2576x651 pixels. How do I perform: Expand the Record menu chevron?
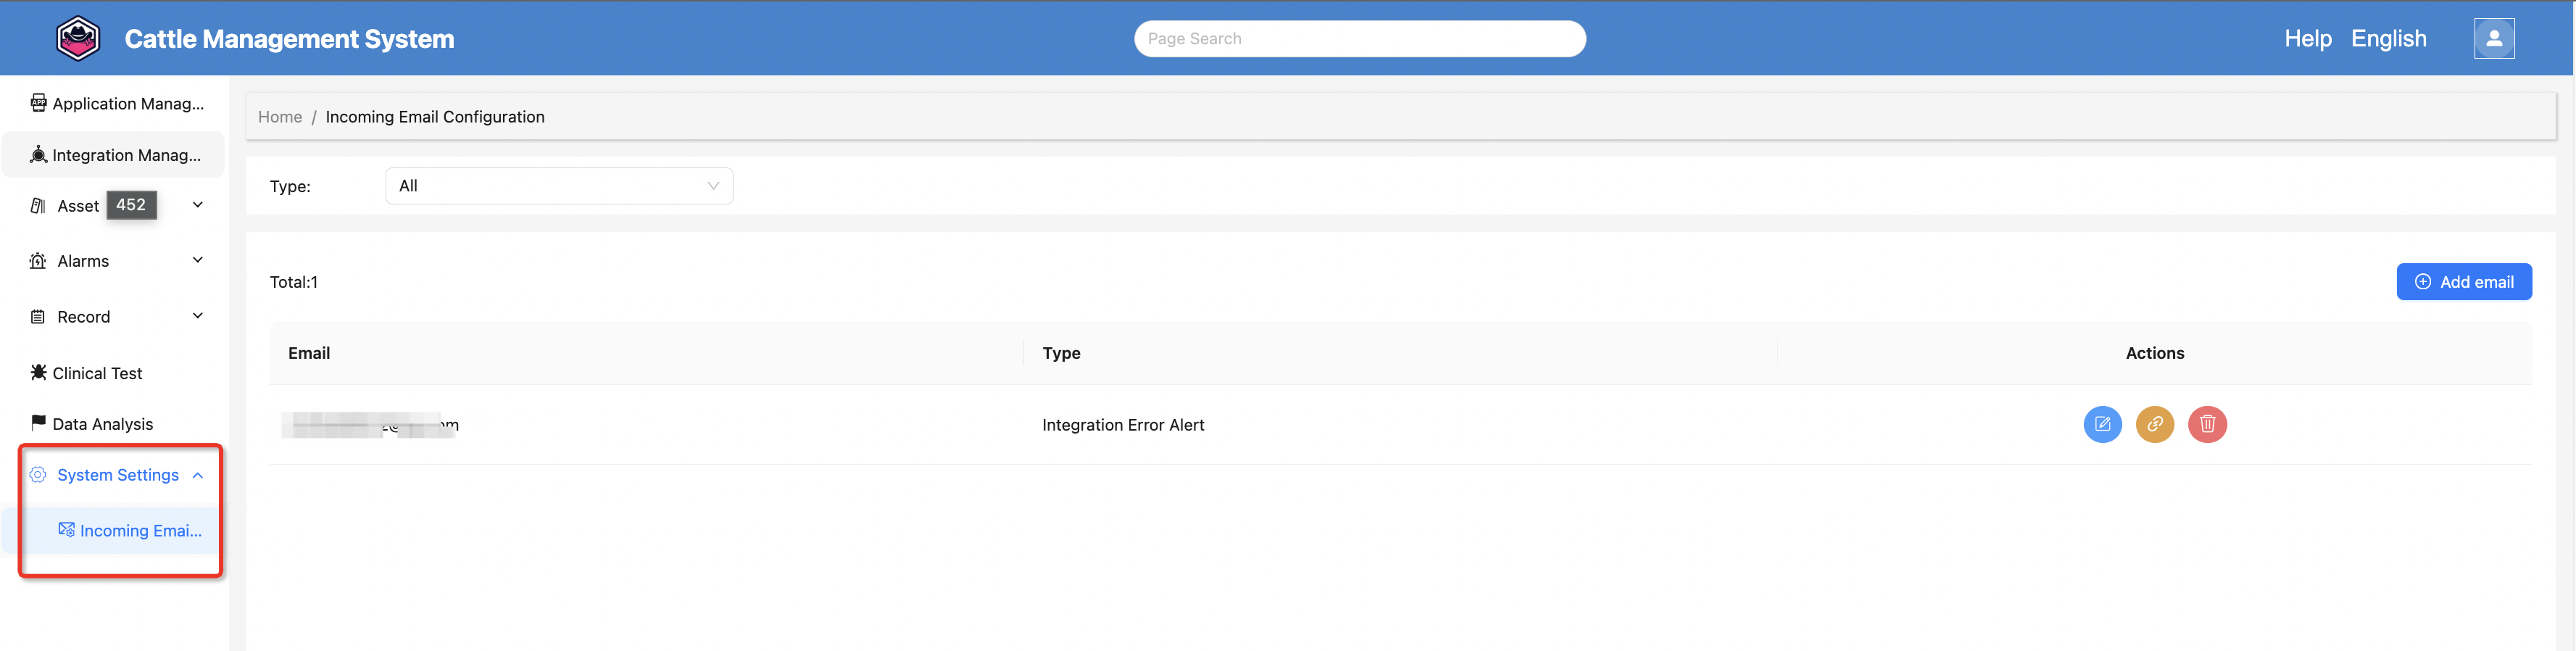click(x=198, y=316)
